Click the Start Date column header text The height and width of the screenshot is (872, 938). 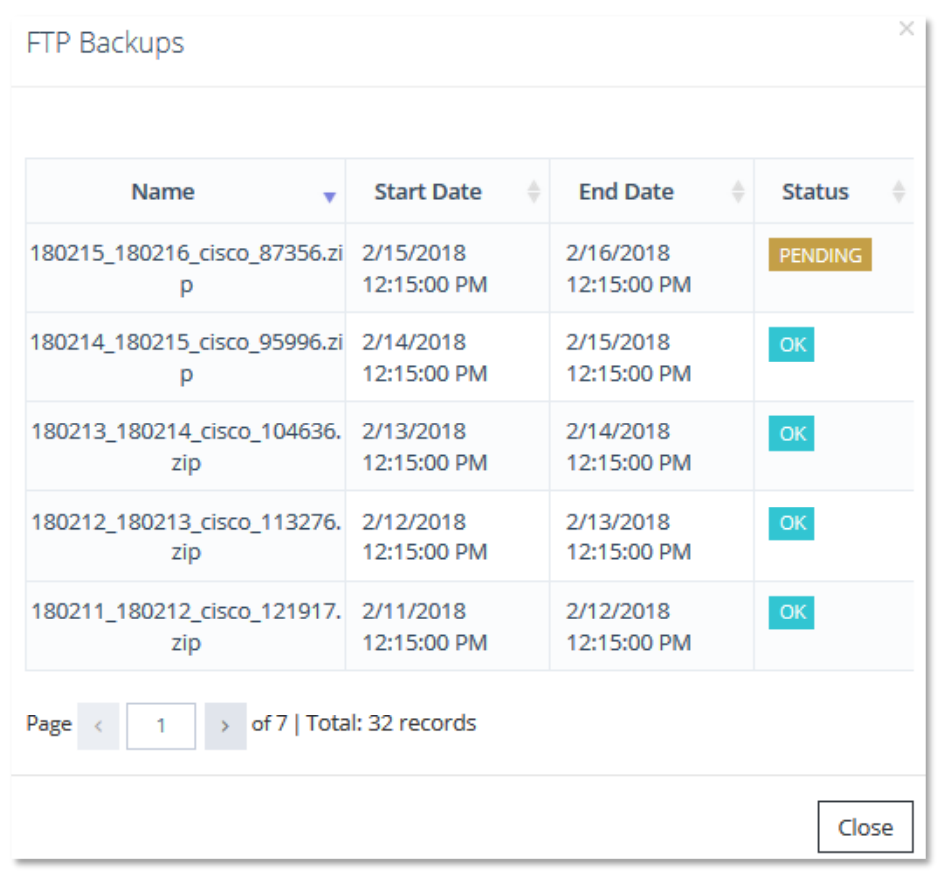coord(428,192)
